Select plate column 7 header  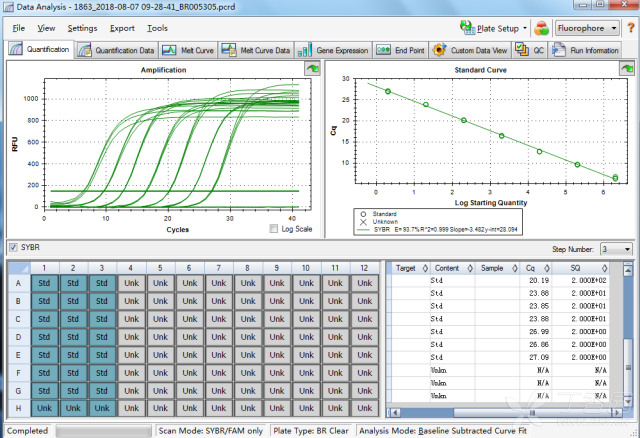coord(219,268)
